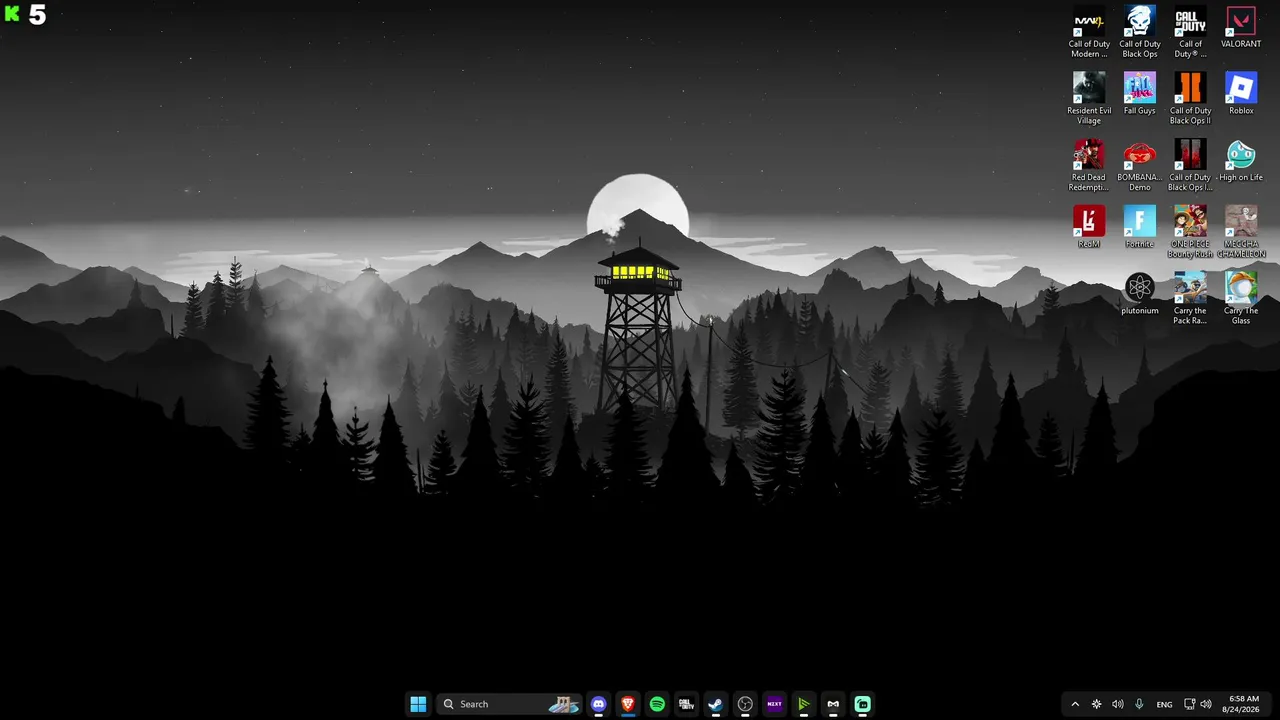Select the Carry The Glass shortcut

pos(1241,299)
